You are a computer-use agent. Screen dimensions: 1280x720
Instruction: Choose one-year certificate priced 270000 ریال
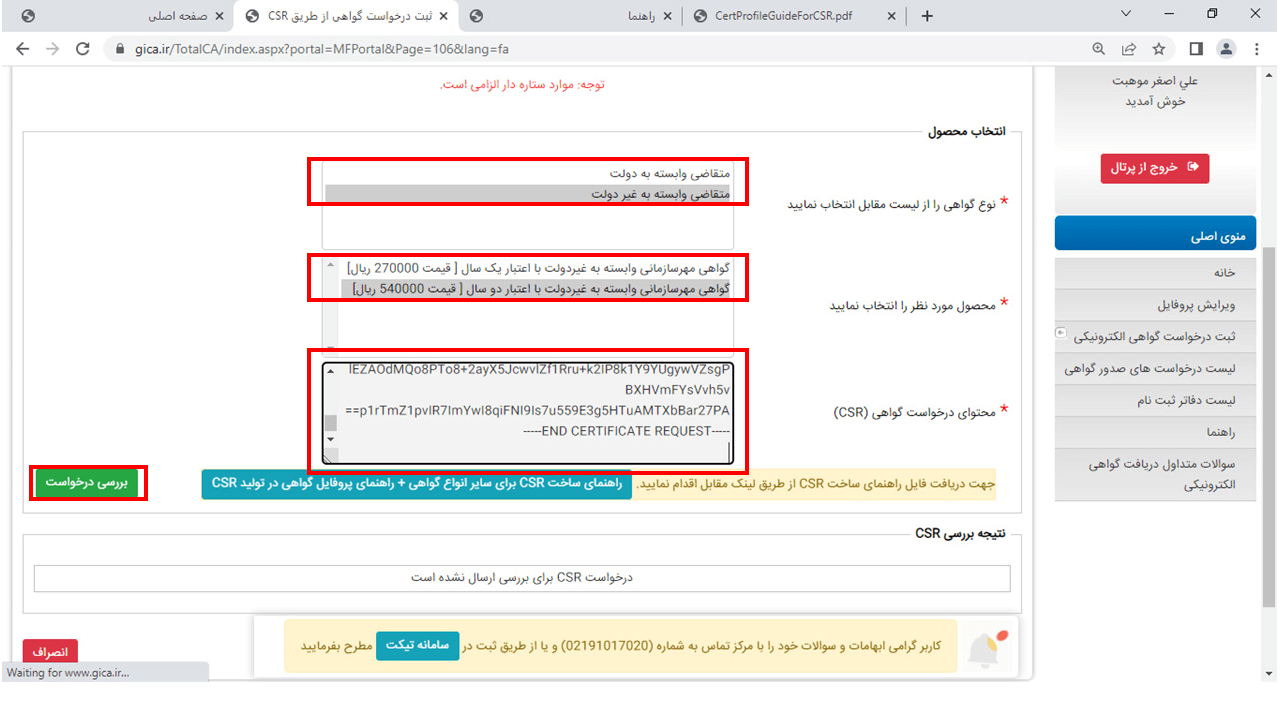coord(538,268)
